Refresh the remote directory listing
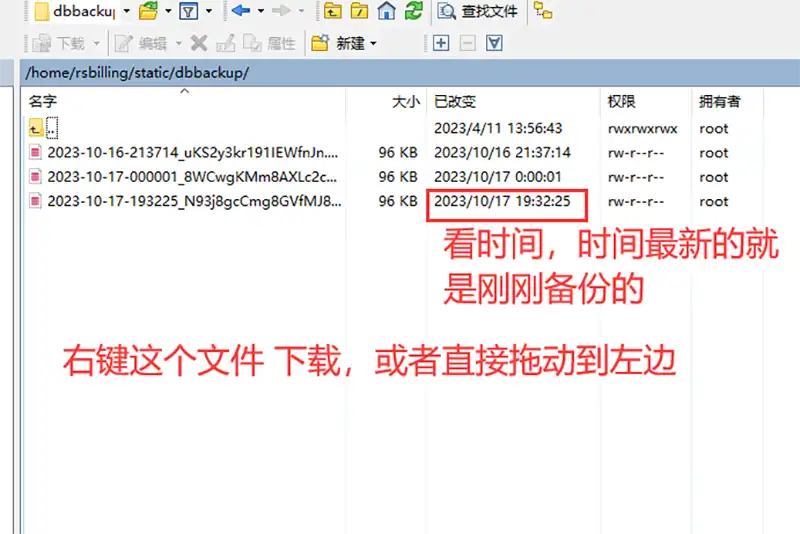Screen dimensions: 800x534 tap(414, 11)
